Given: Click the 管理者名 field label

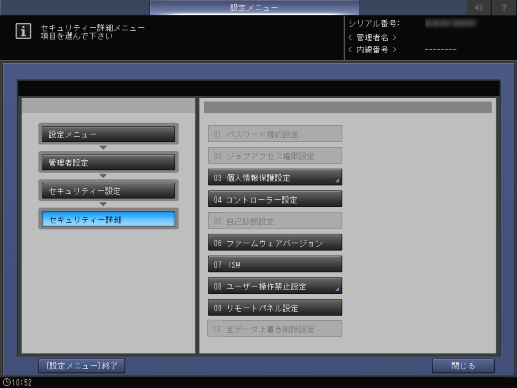Looking at the screenshot, I should [372, 37].
